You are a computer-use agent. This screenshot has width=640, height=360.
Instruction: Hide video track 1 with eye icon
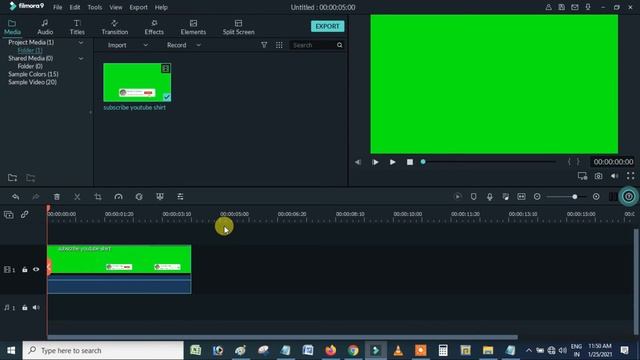(x=36, y=269)
